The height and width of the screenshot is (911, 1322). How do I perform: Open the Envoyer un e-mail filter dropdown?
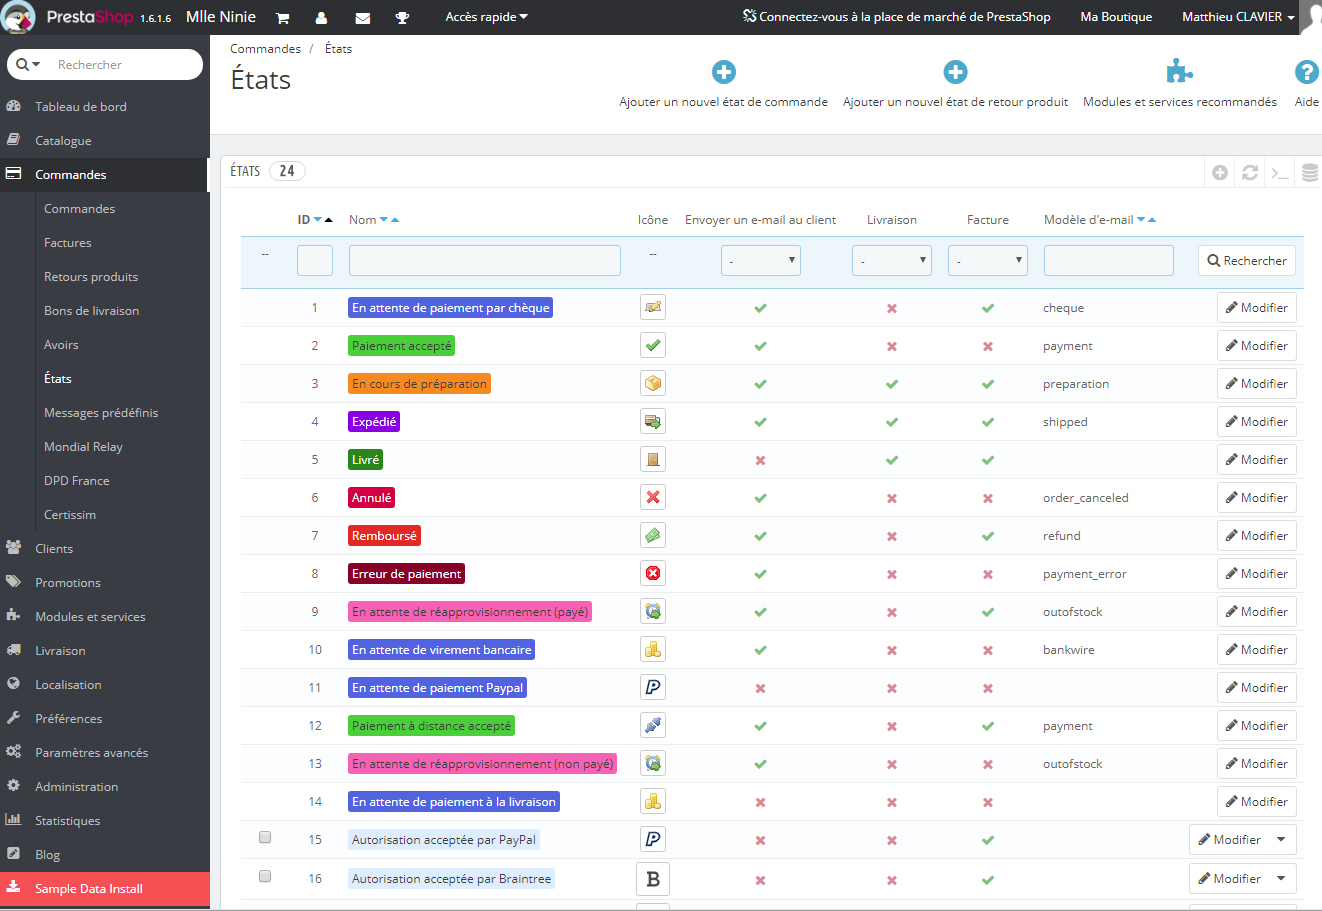pyautogui.click(x=760, y=261)
